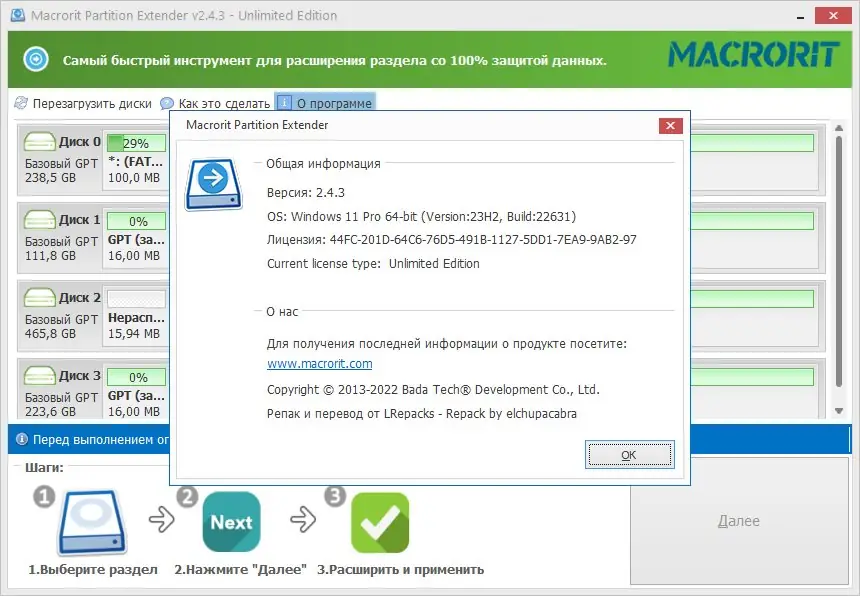
Task: Click the Диск 2 465,8 GB label
Action: coord(50,333)
